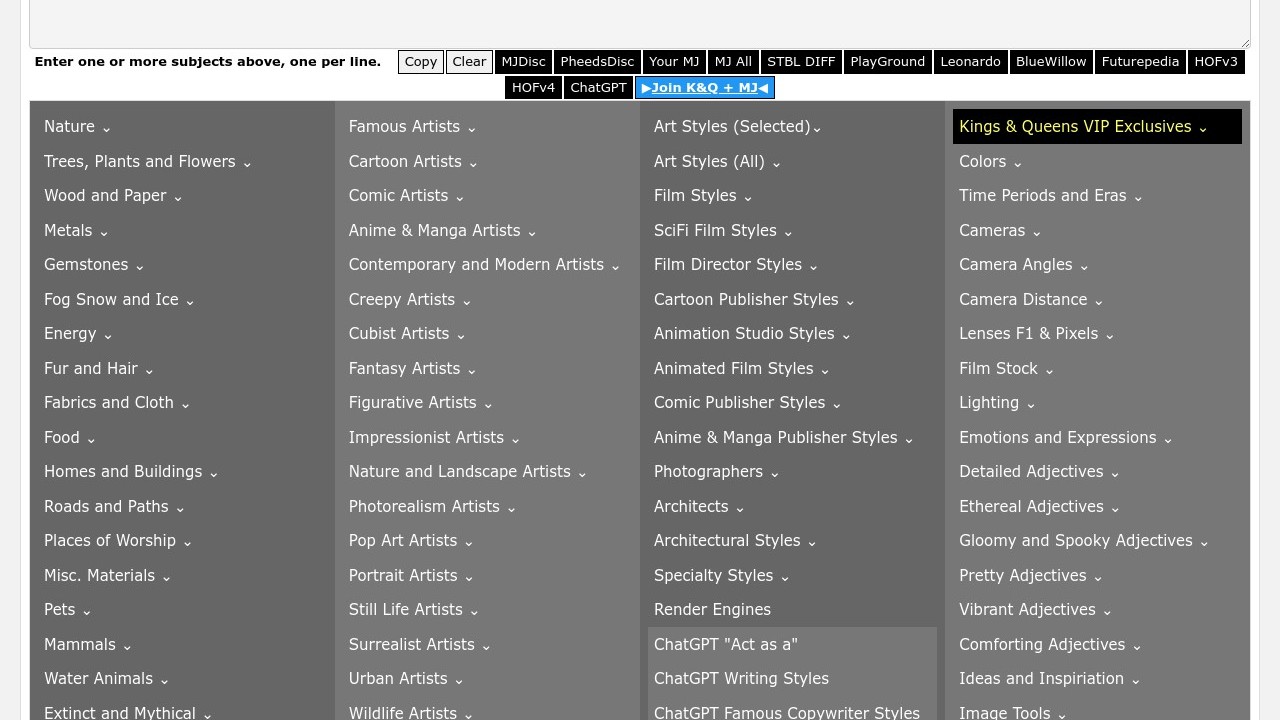Expand the Gemstones category

(94, 265)
